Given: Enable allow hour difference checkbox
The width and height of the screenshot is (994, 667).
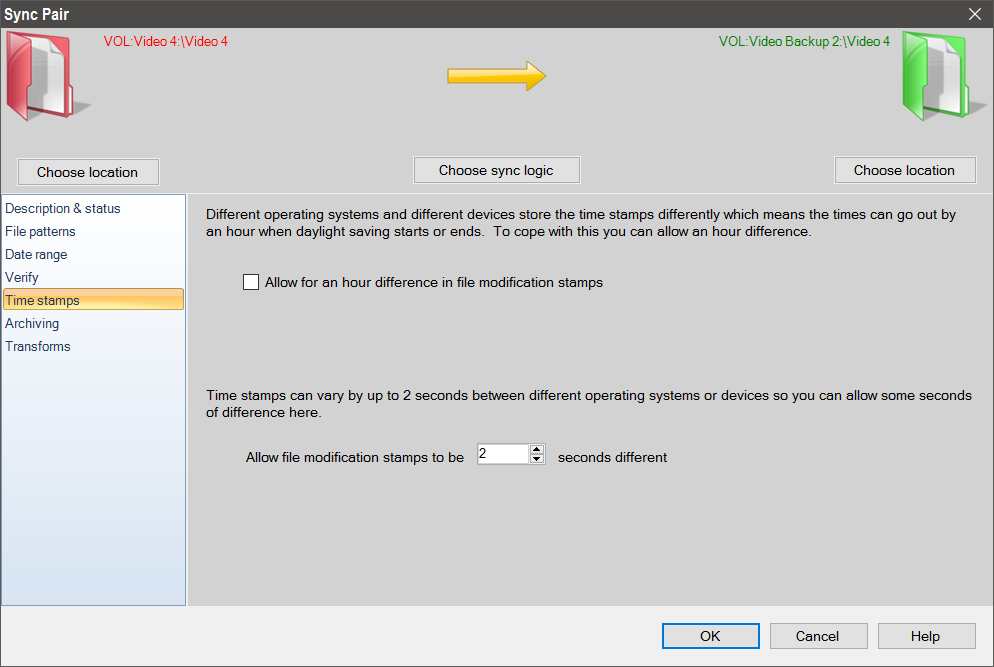Looking at the screenshot, I should tap(251, 282).
